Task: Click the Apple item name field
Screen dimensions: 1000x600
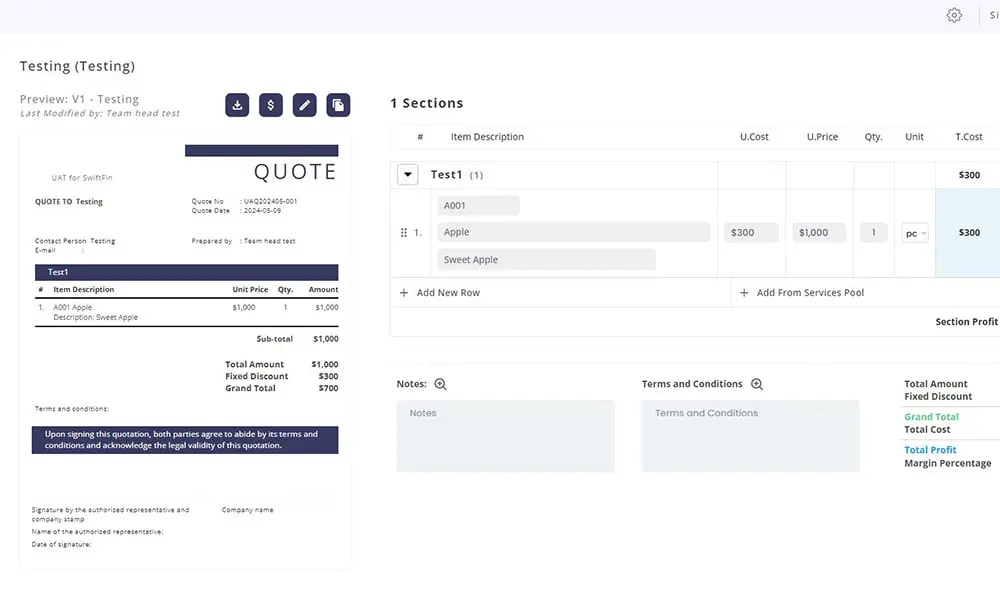Action: pyautogui.click(x=573, y=232)
